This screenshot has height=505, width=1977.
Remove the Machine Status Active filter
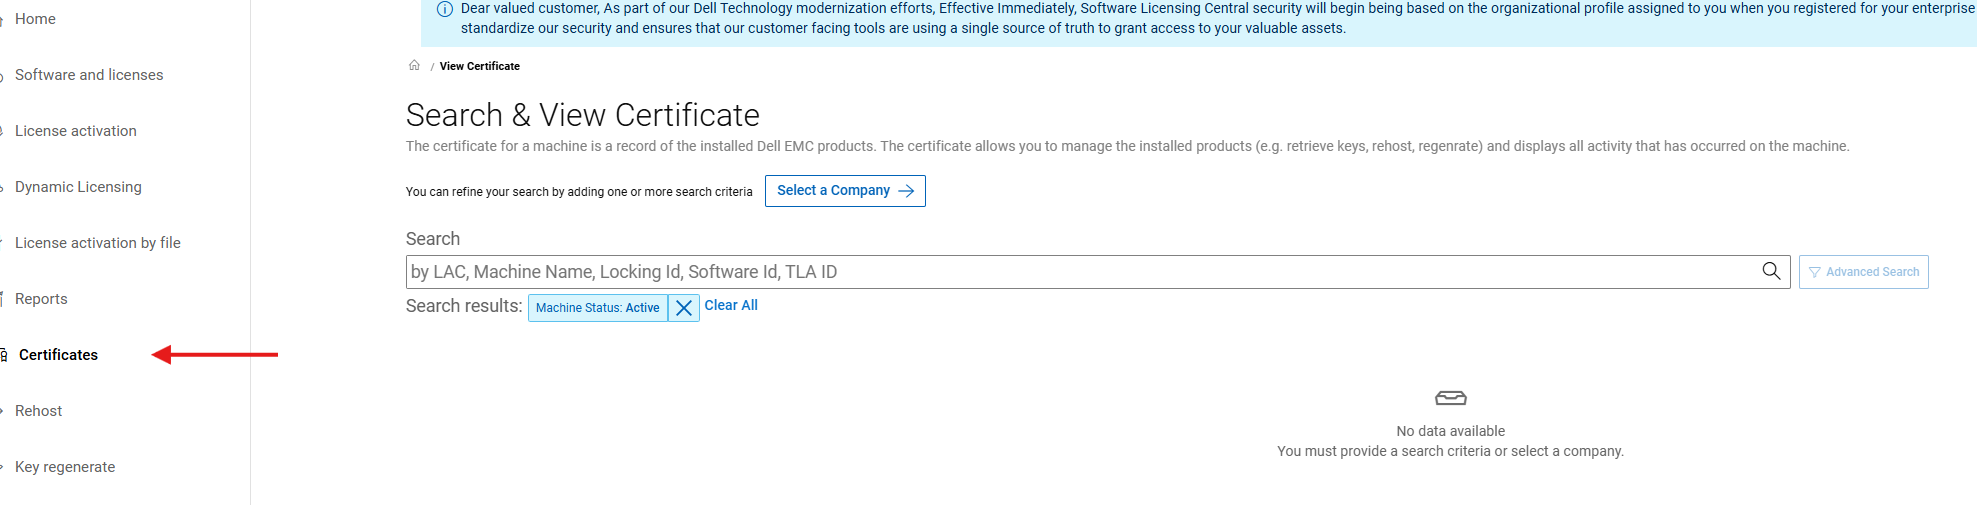pyautogui.click(x=684, y=308)
